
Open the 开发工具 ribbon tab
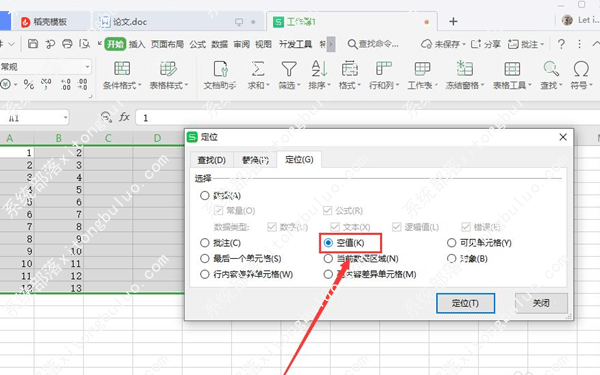point(295,44)
